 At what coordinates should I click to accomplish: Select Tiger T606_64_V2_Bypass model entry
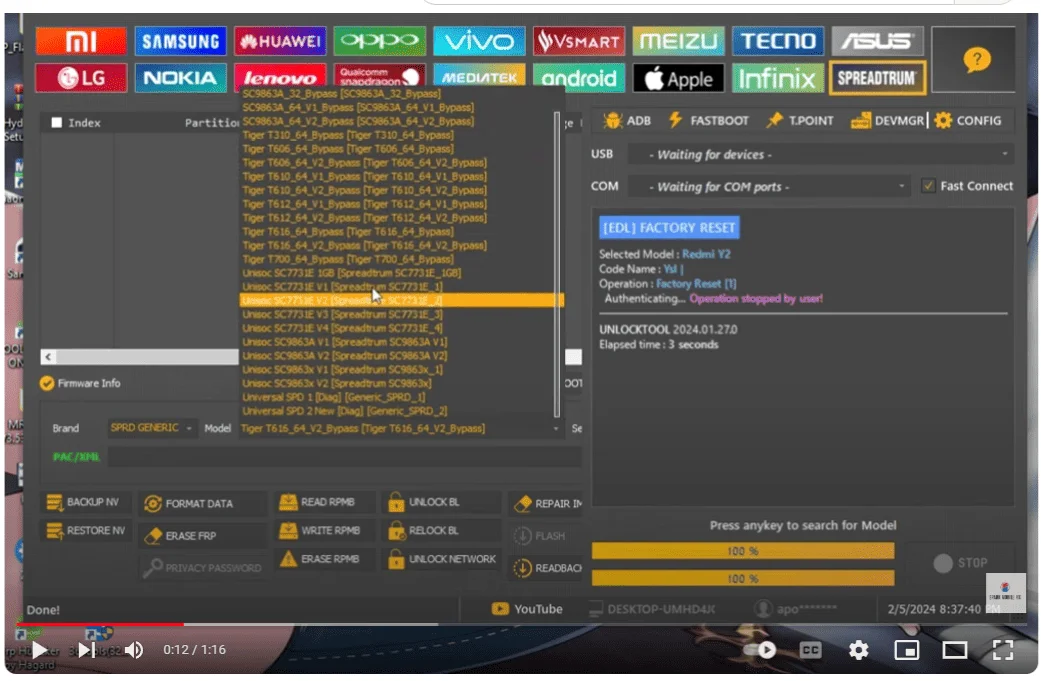(x=364, y=163)
